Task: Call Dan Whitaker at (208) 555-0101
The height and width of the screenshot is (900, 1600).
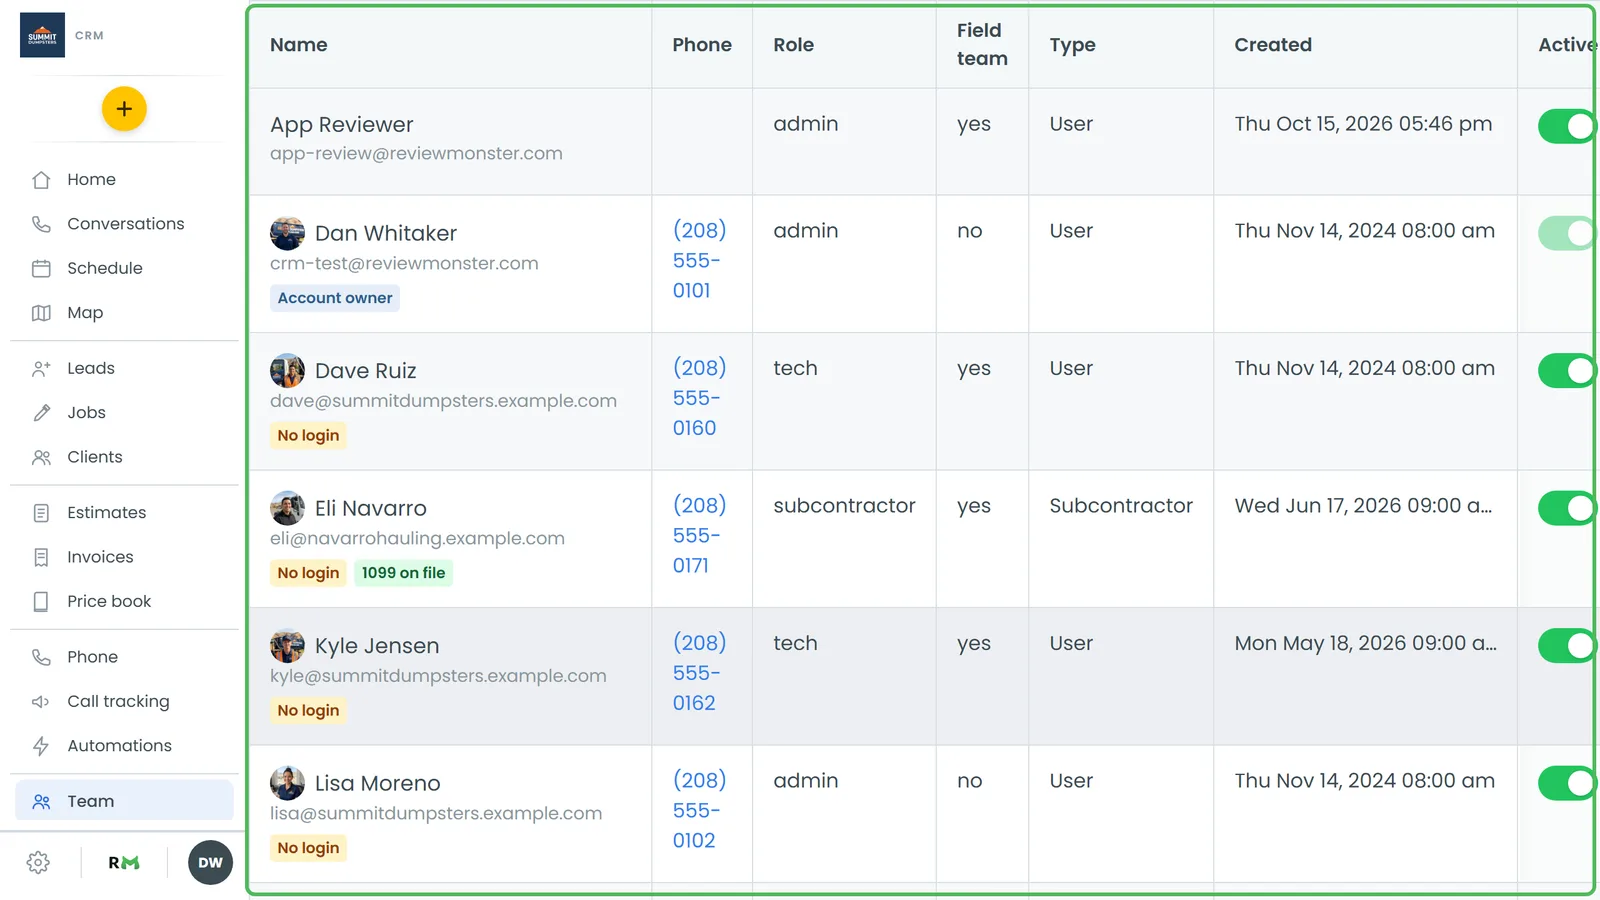Action: [x=699, y=260]
